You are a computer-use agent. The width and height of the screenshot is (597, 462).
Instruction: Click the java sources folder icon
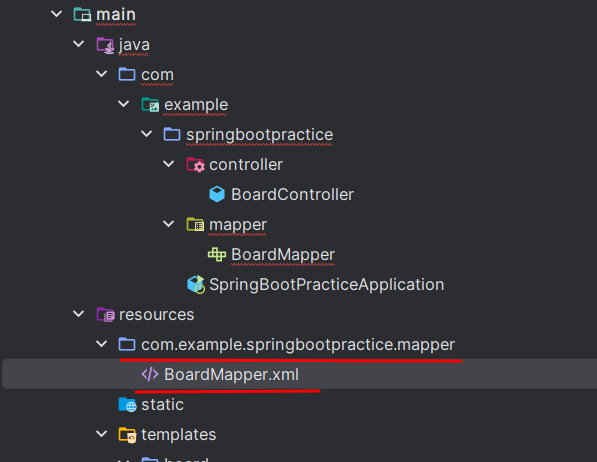pos(105,45)
